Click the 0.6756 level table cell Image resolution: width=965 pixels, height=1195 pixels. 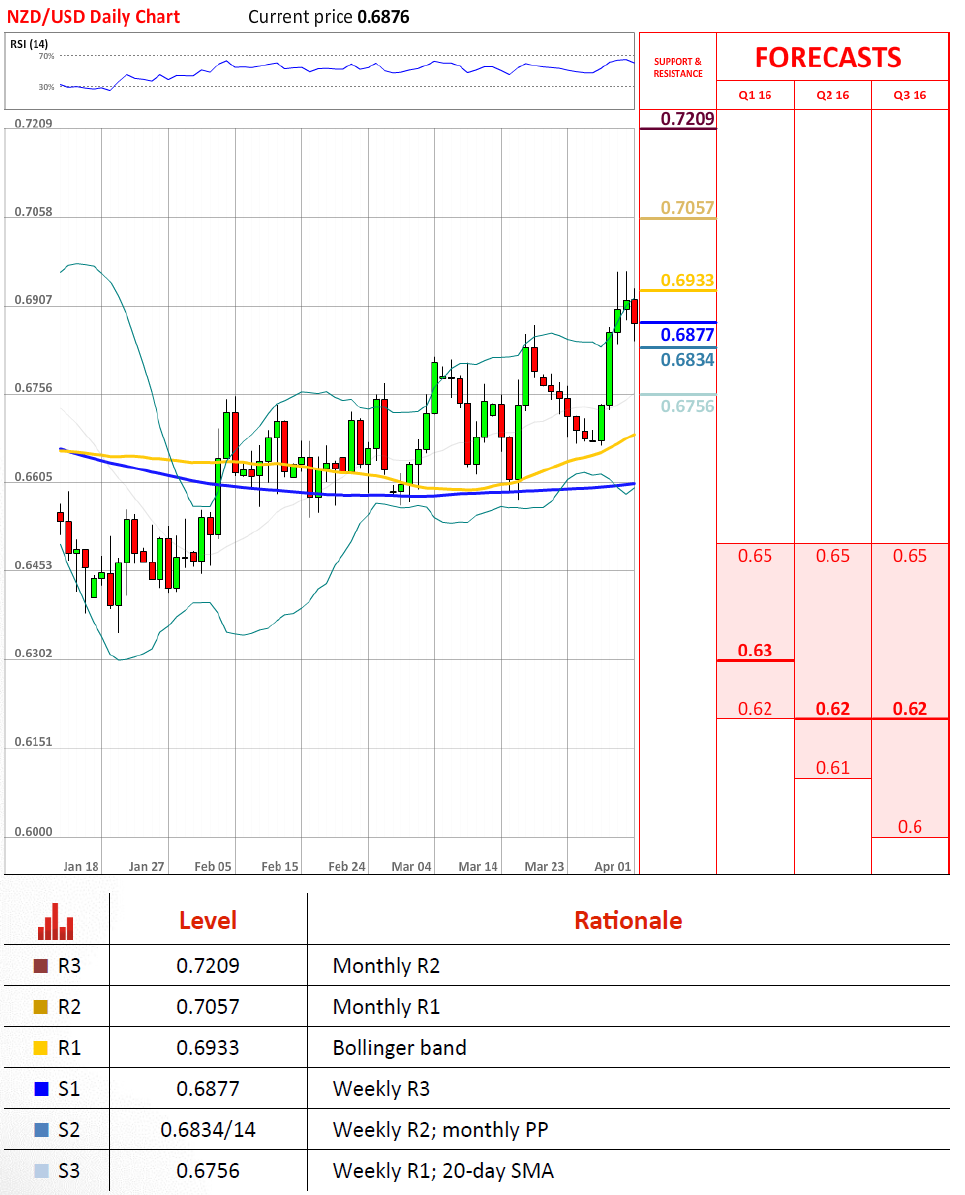207,1171
